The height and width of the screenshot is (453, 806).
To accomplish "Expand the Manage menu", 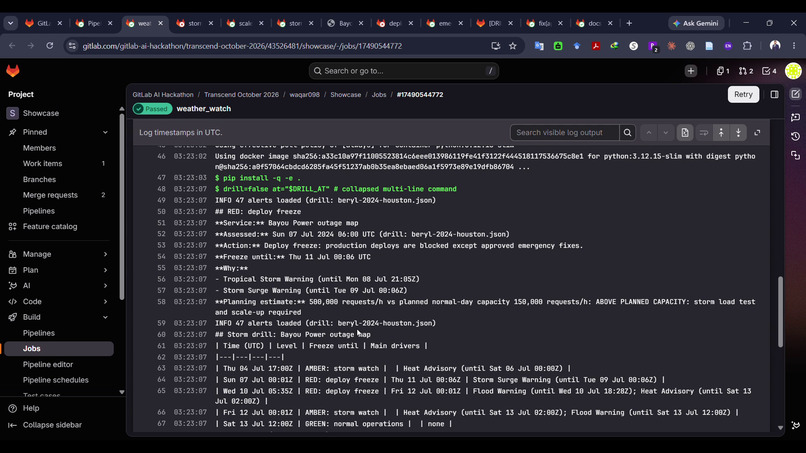I will click(x=105, y=254).
